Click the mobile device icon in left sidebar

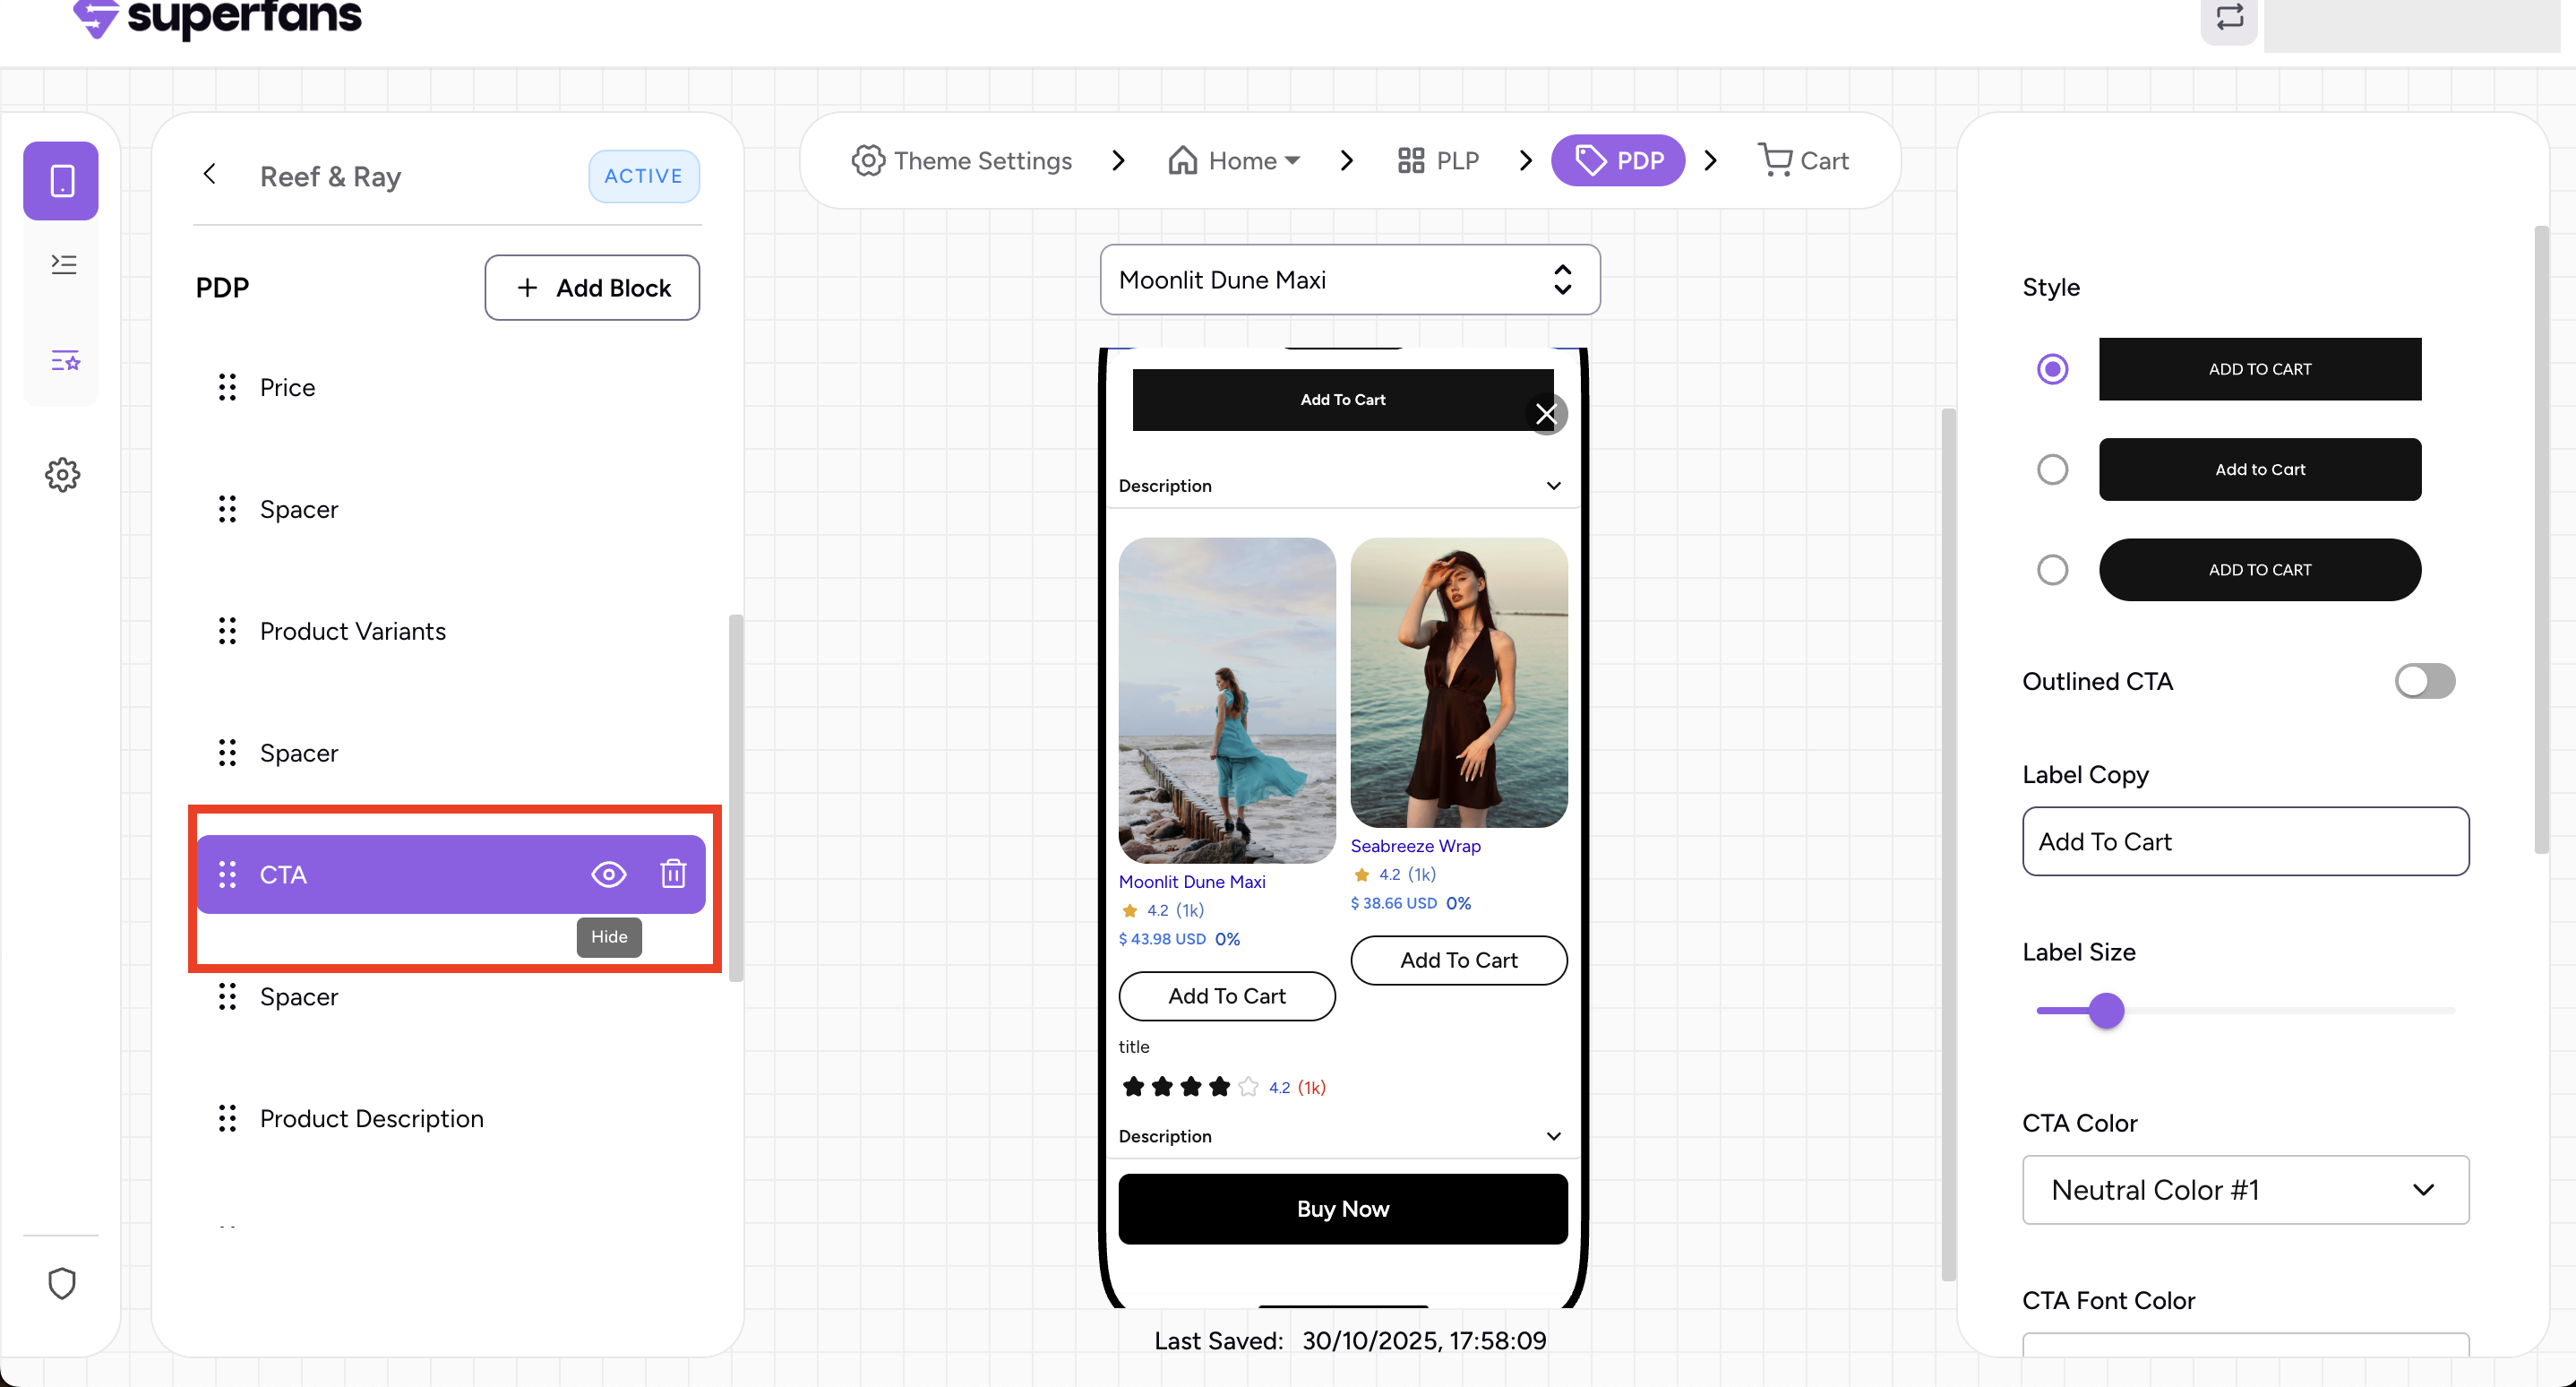pos(61,181)
